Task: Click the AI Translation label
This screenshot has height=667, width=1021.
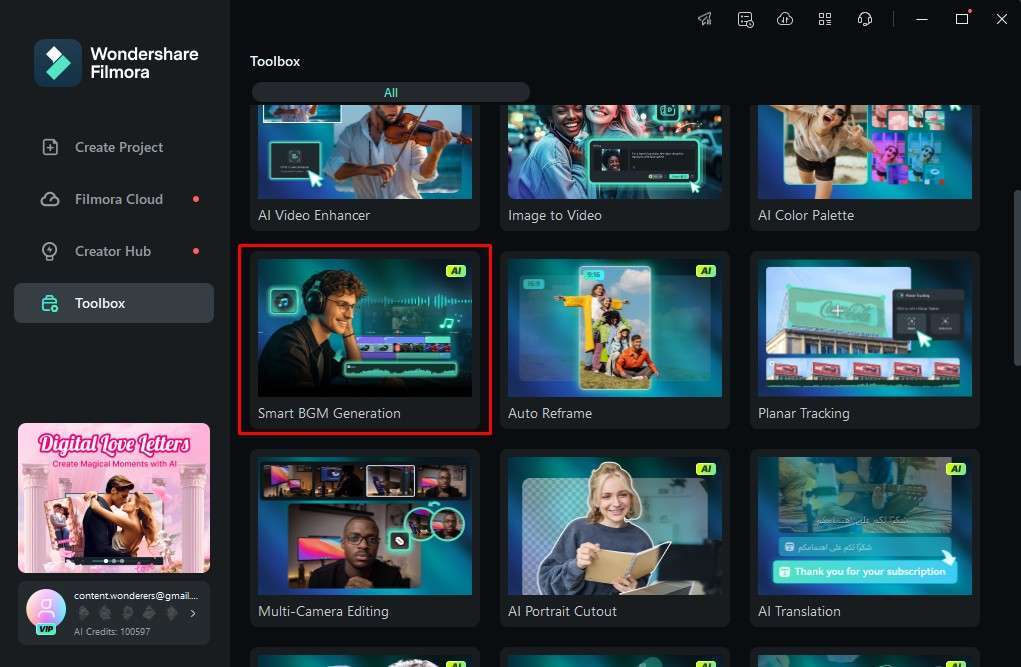Action: 799,612
